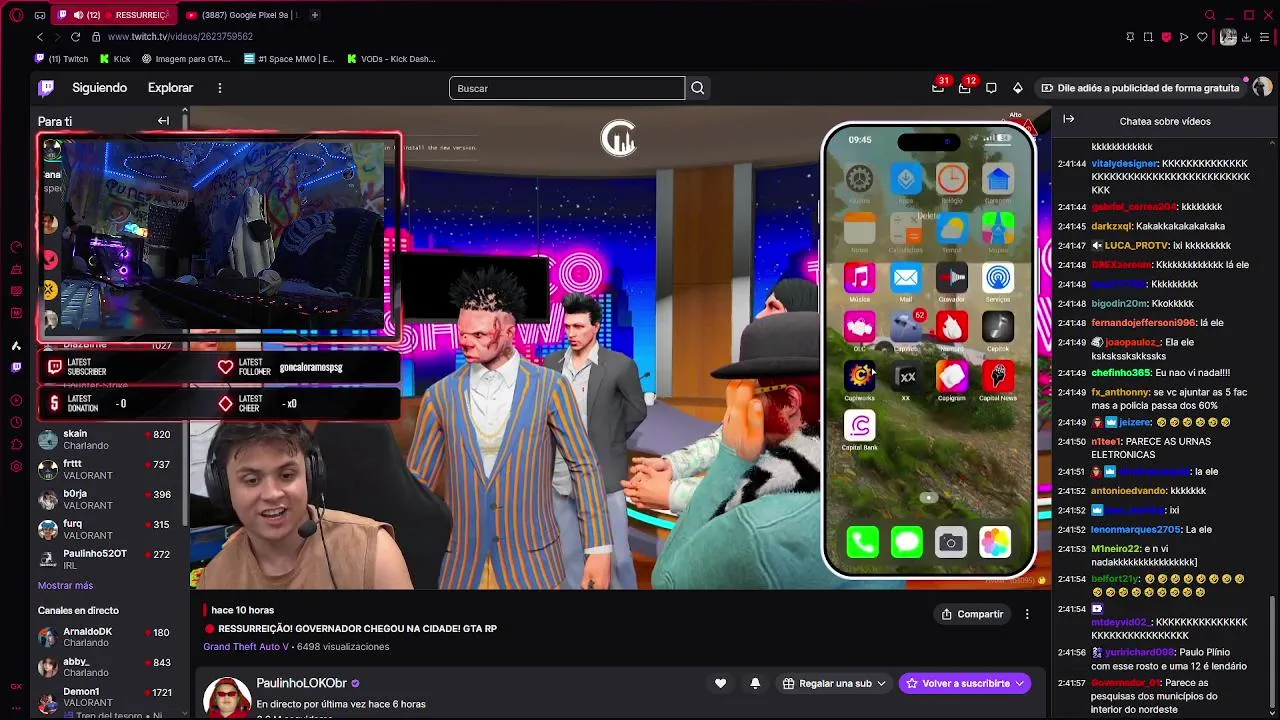Viewport: 1280px width, 720px height.
Task: Open the #1 Space MMO bookmark
Action: point(289,59)
